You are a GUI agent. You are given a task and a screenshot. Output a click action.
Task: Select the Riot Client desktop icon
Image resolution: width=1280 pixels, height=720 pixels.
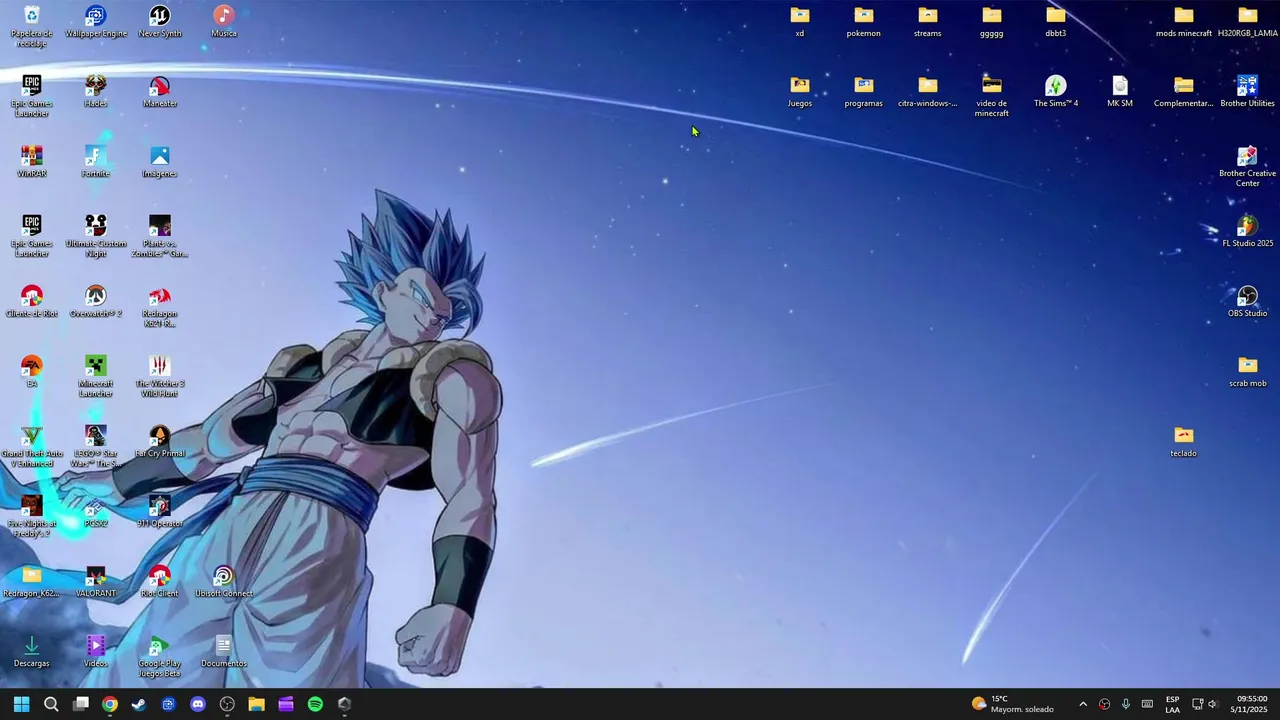[160, 582]
